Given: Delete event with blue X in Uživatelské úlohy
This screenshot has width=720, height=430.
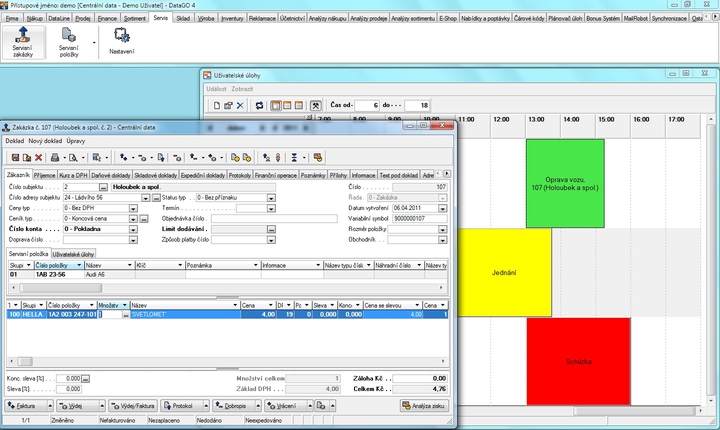Looking at the screenshot, I should pyautogui.click(x=240, y=105).
